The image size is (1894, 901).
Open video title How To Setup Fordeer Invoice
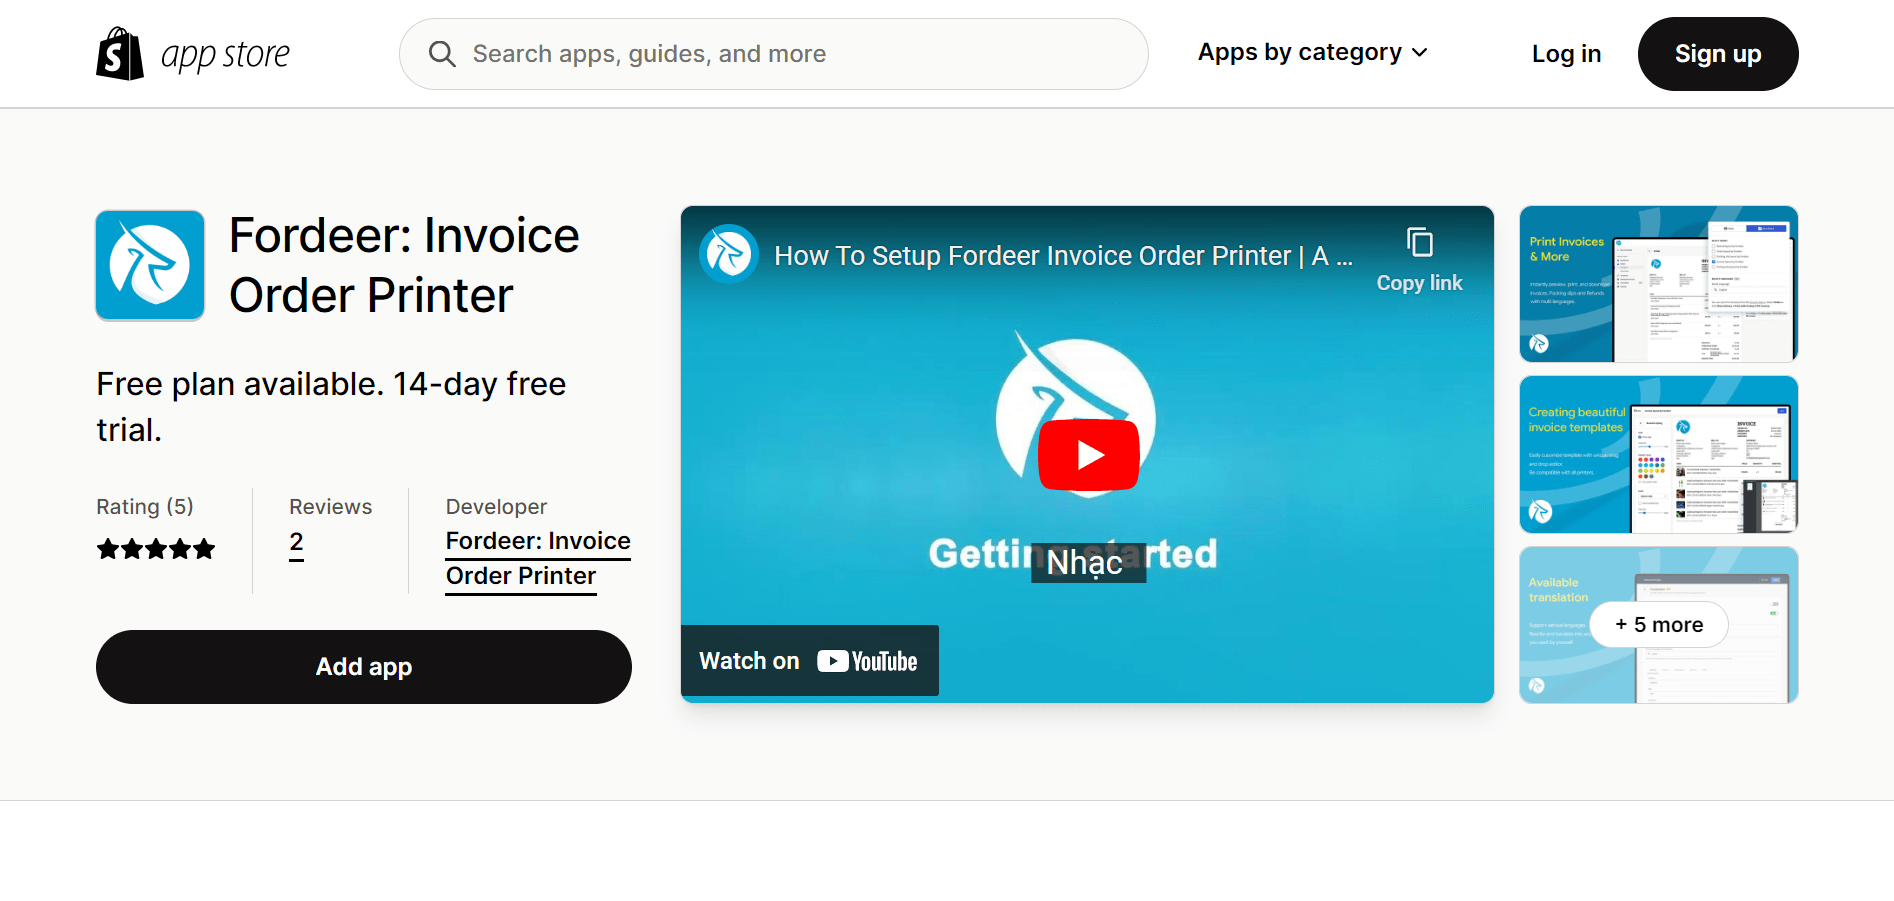click(1063, 256)
